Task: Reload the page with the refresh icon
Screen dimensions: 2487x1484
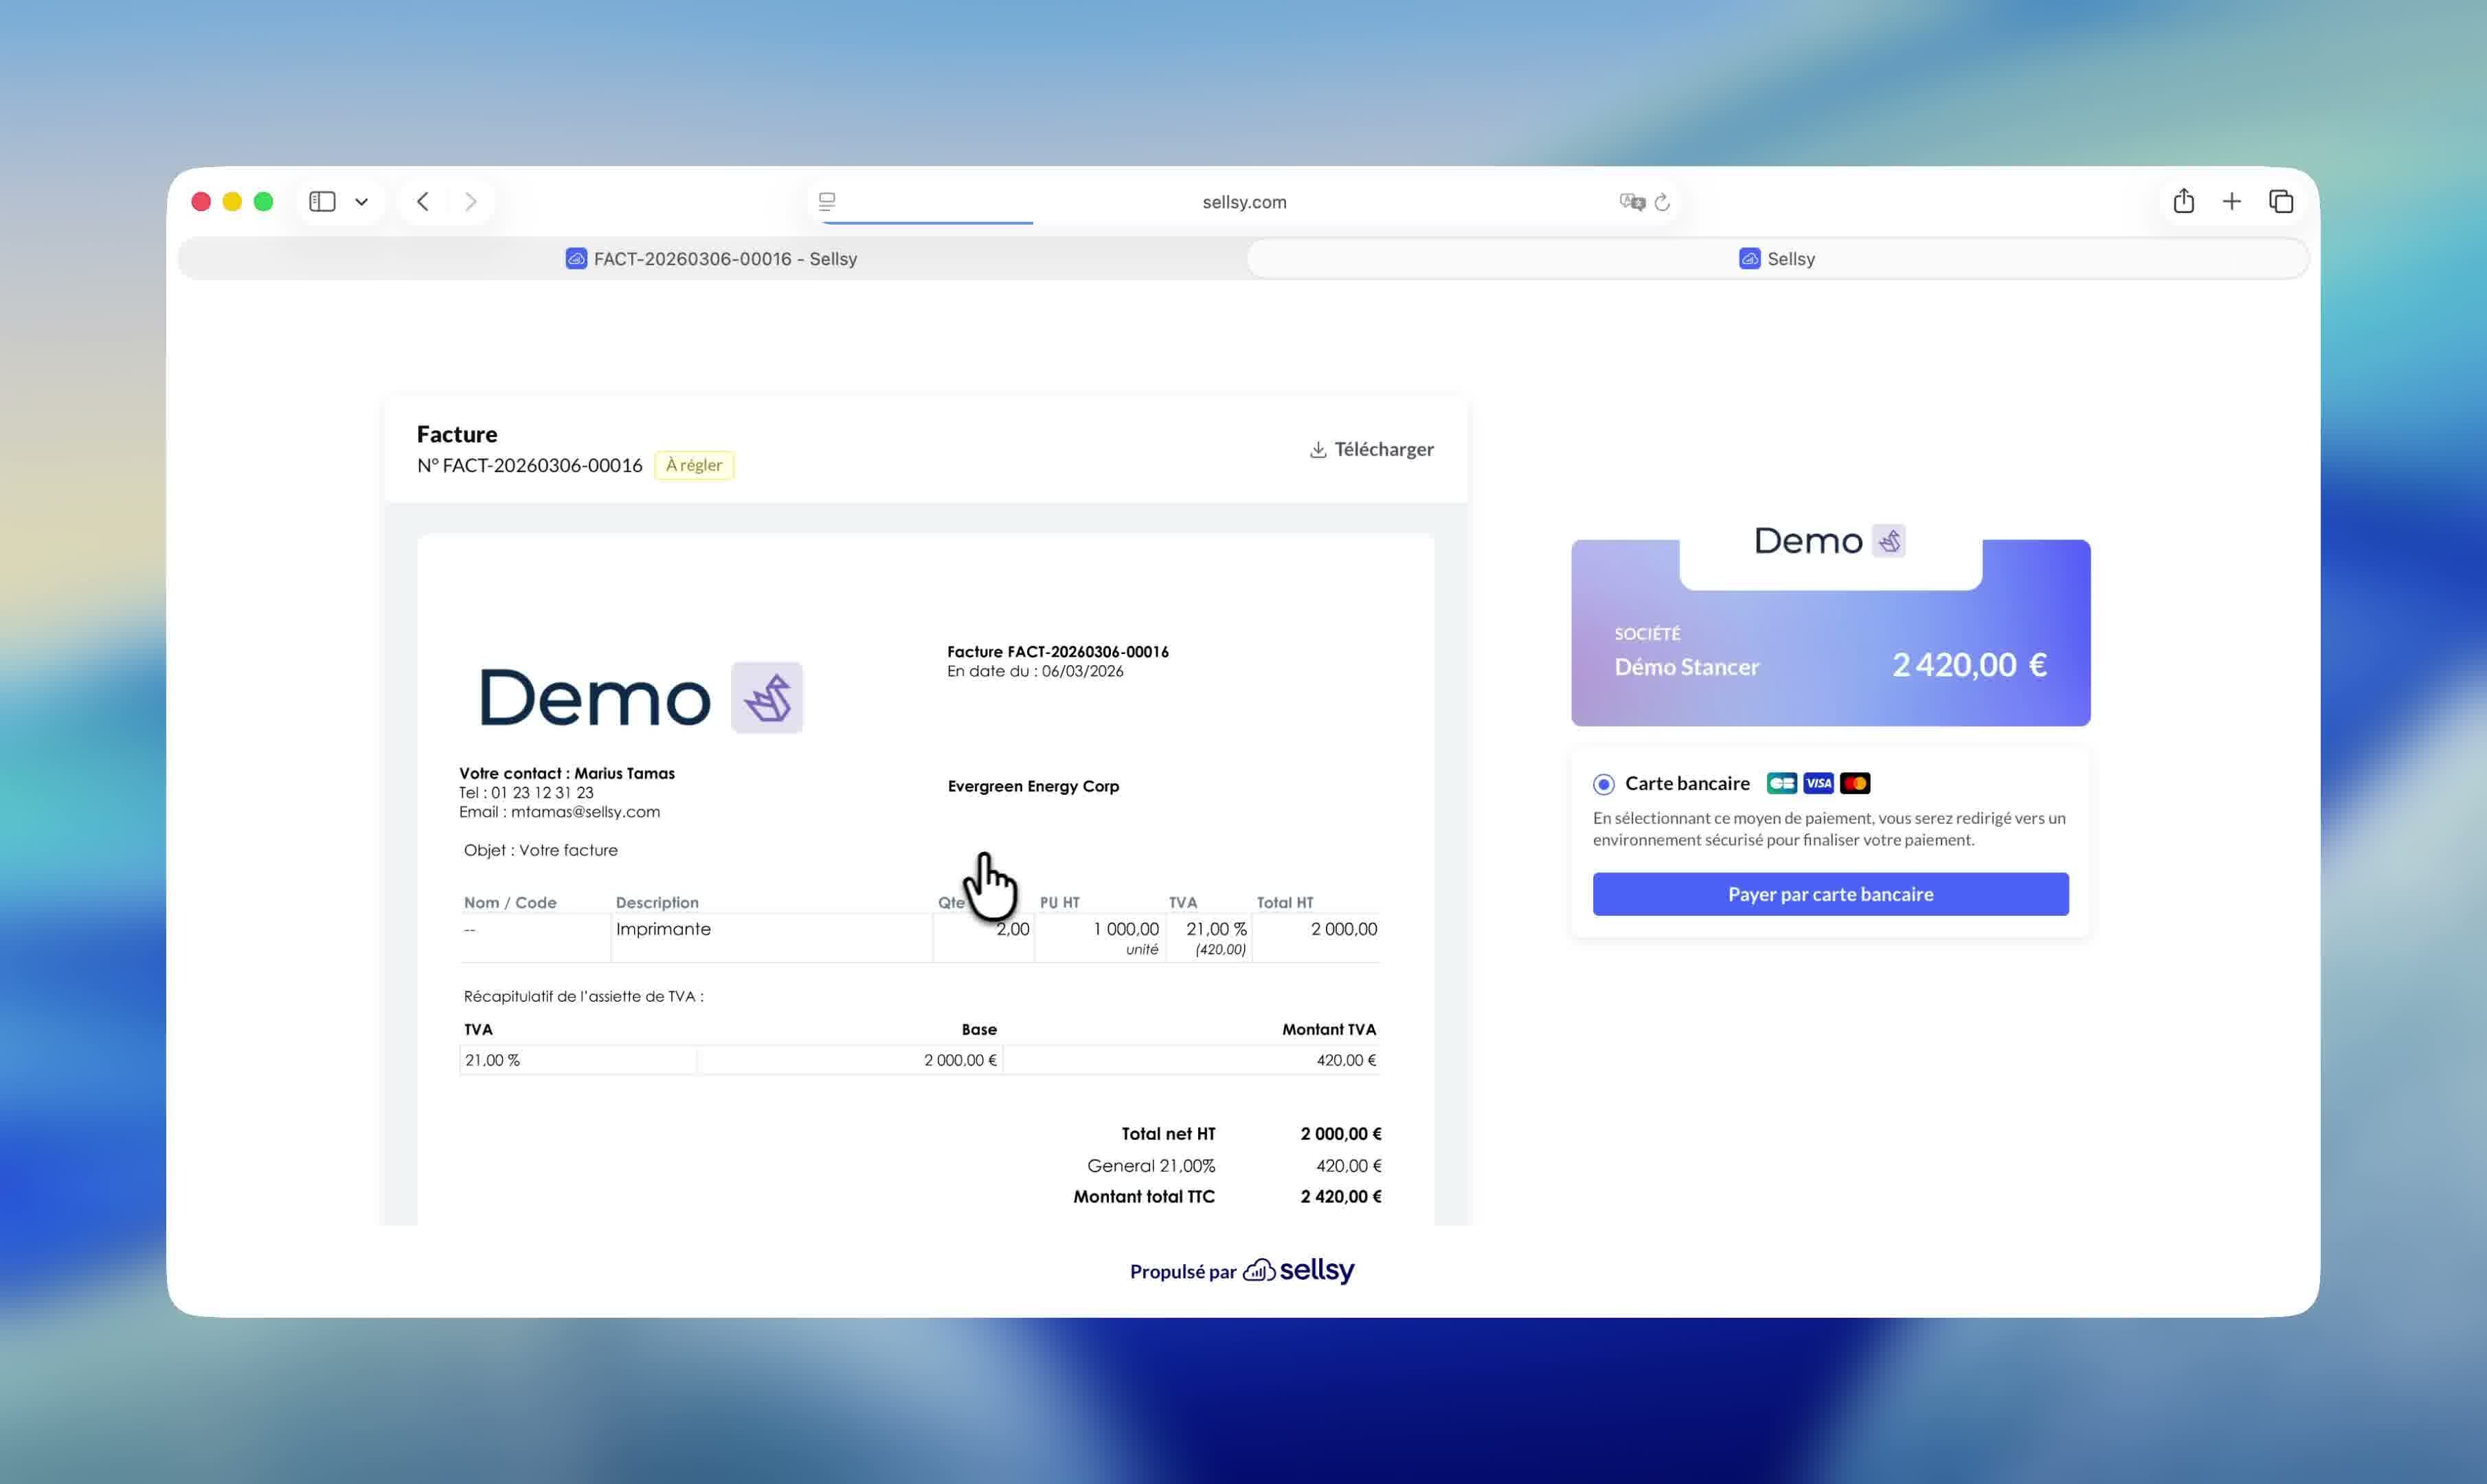Action: (1662, 202)
